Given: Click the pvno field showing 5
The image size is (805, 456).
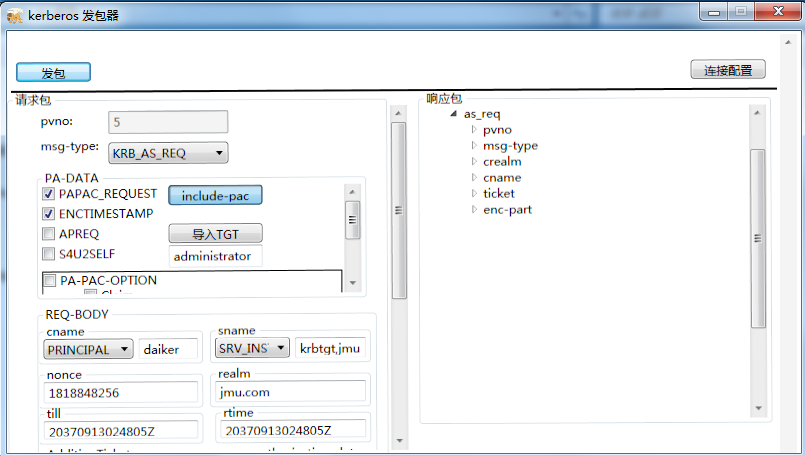Looking at the screenshot, I should pos(168,122).
